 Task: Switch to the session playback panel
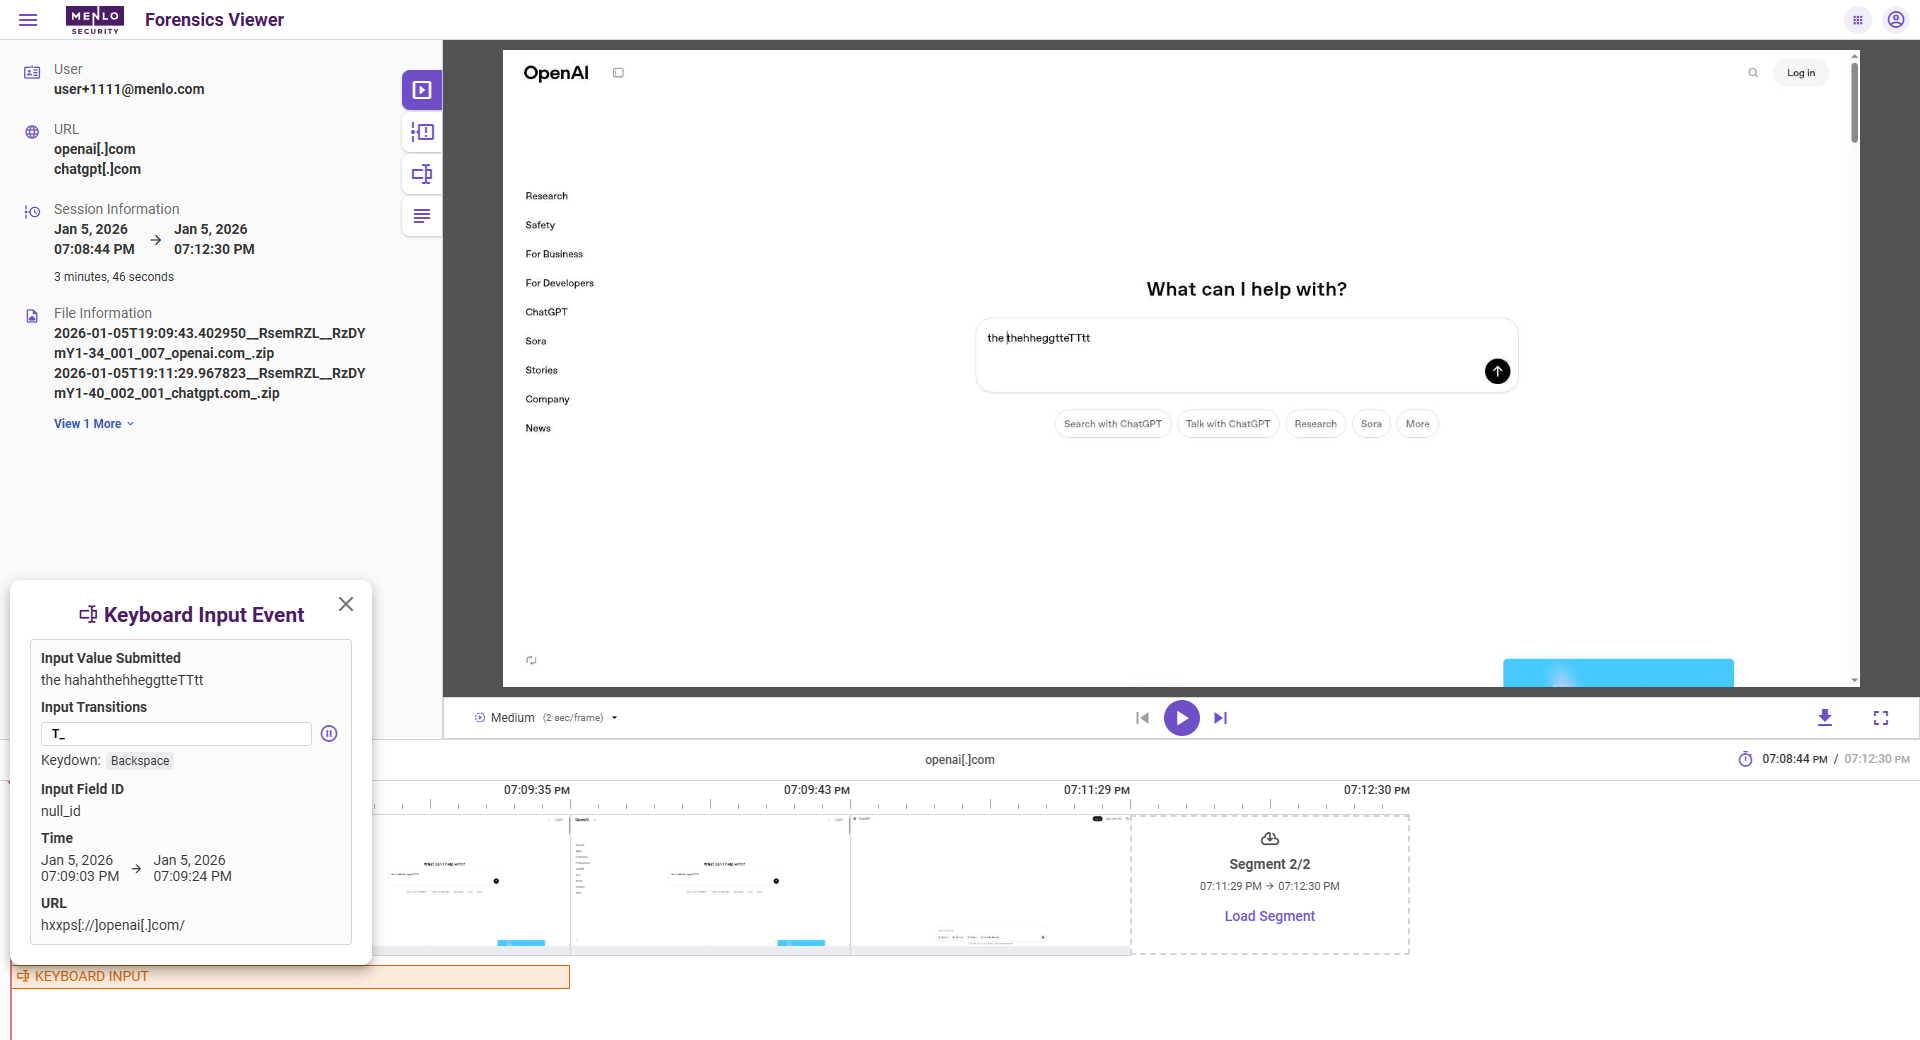(x=422, y=90)
